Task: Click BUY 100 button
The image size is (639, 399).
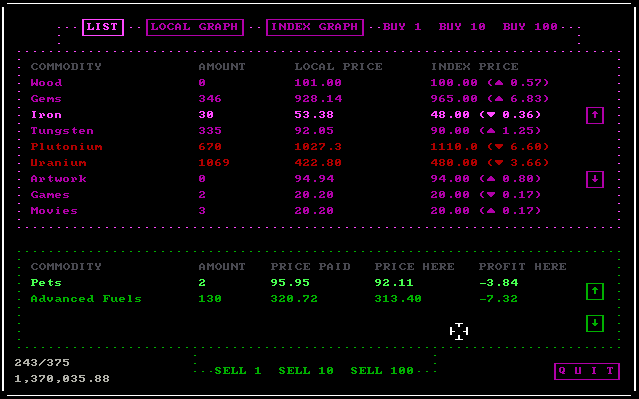Action: pos(530,27)
